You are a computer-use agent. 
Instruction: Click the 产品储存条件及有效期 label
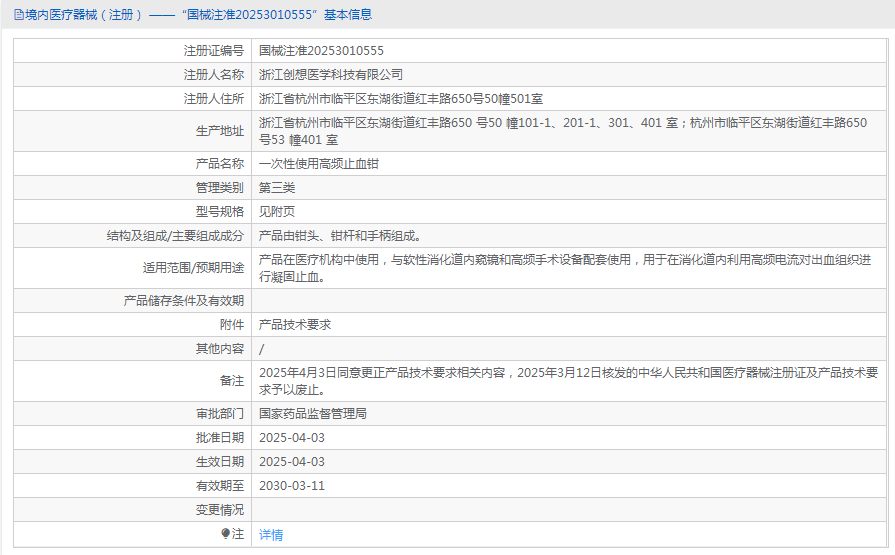coord(184,301)
